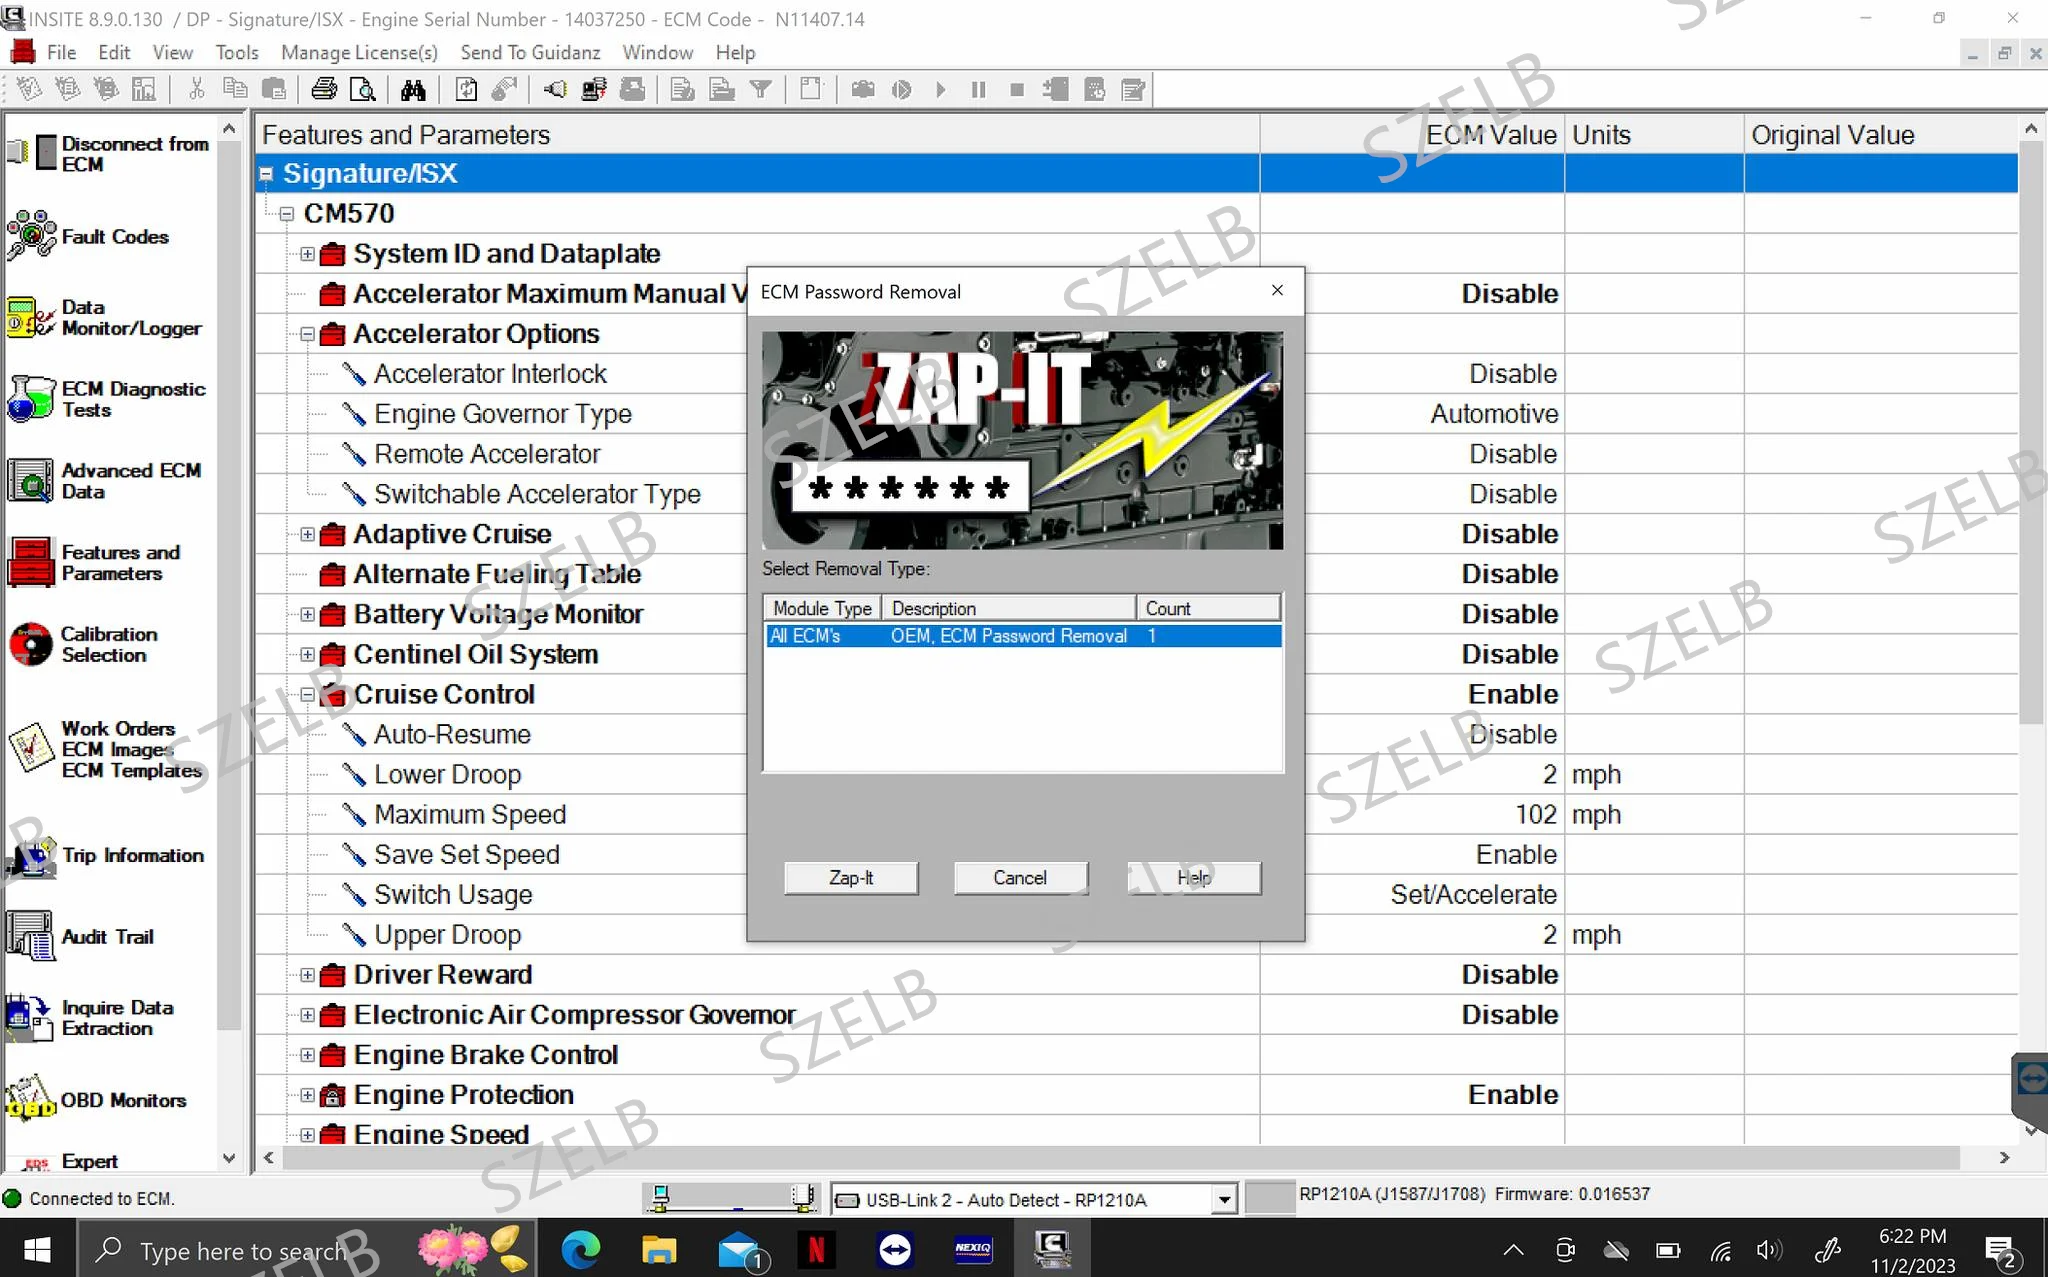This screenshot has height=1277, width=2048.
Task: Click the Disconnect from ECM icon
Action: tap(32, 153)
